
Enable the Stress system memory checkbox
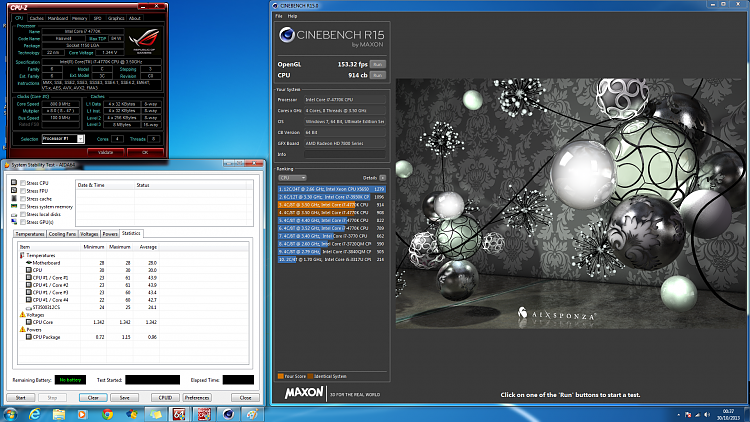click(22, 206)
